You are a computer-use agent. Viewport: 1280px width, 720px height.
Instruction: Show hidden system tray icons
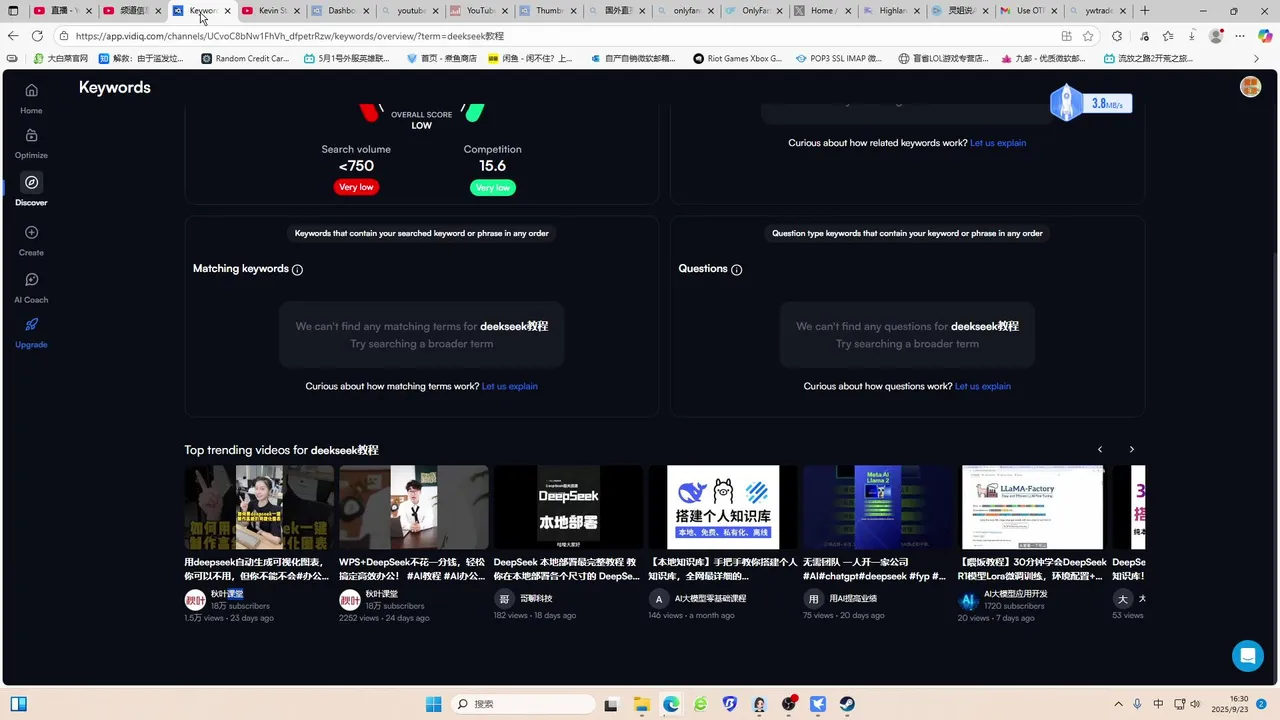[1118, 704]
